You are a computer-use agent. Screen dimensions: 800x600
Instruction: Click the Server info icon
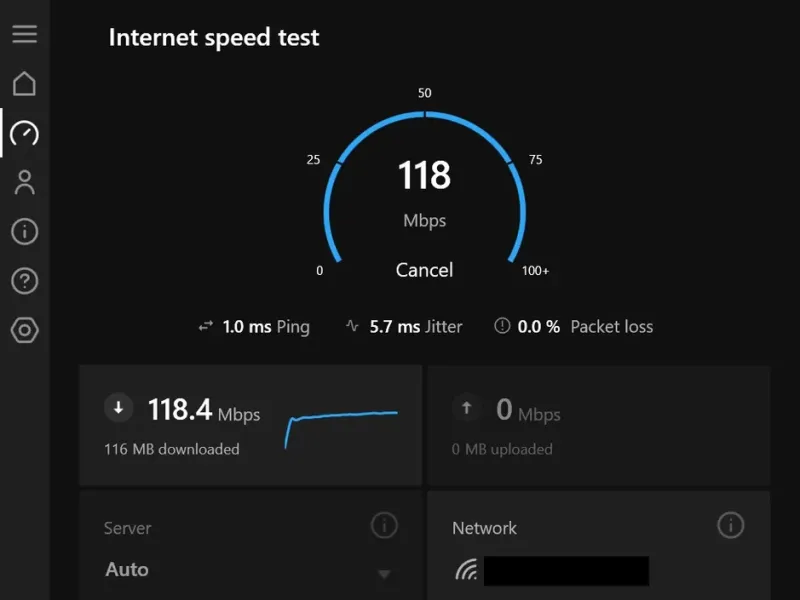384,525
